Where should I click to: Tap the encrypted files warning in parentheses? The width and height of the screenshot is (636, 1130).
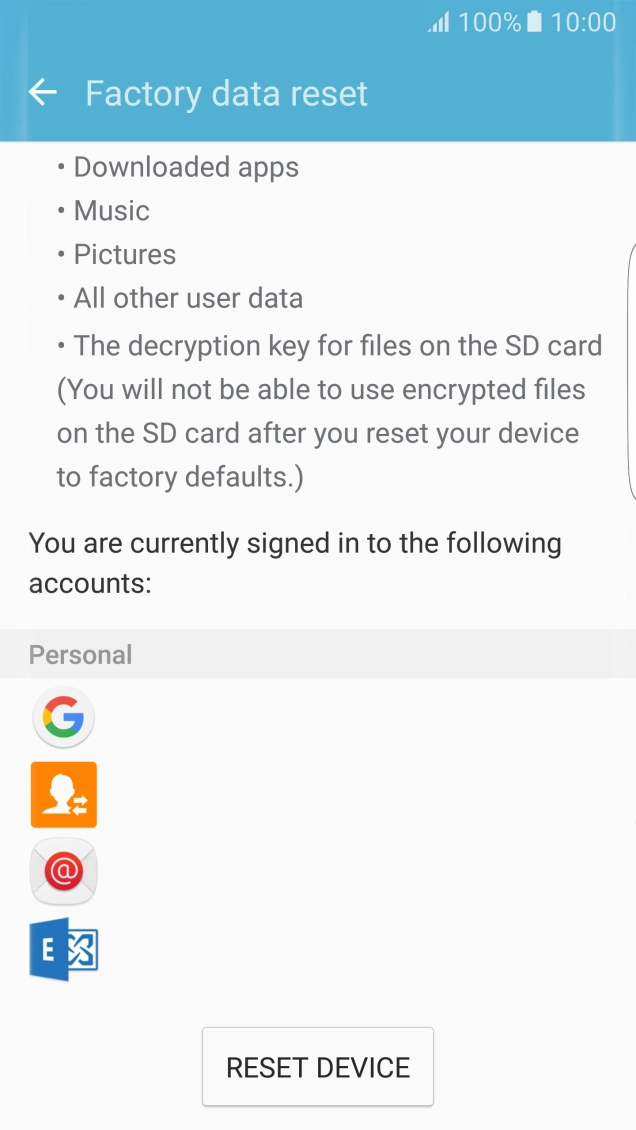(320, 433)
